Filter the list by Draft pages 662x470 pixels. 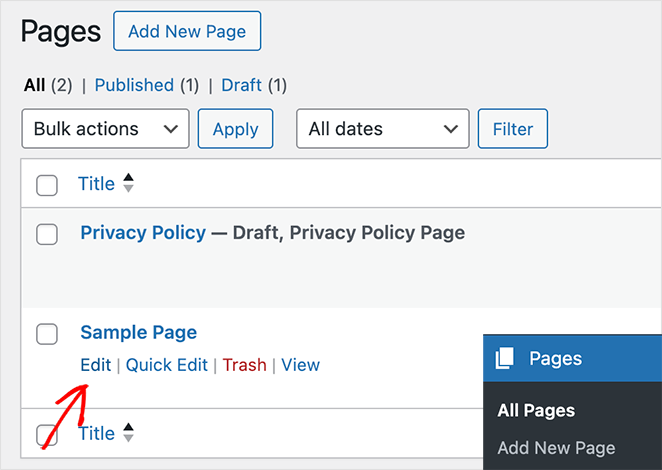242,85
